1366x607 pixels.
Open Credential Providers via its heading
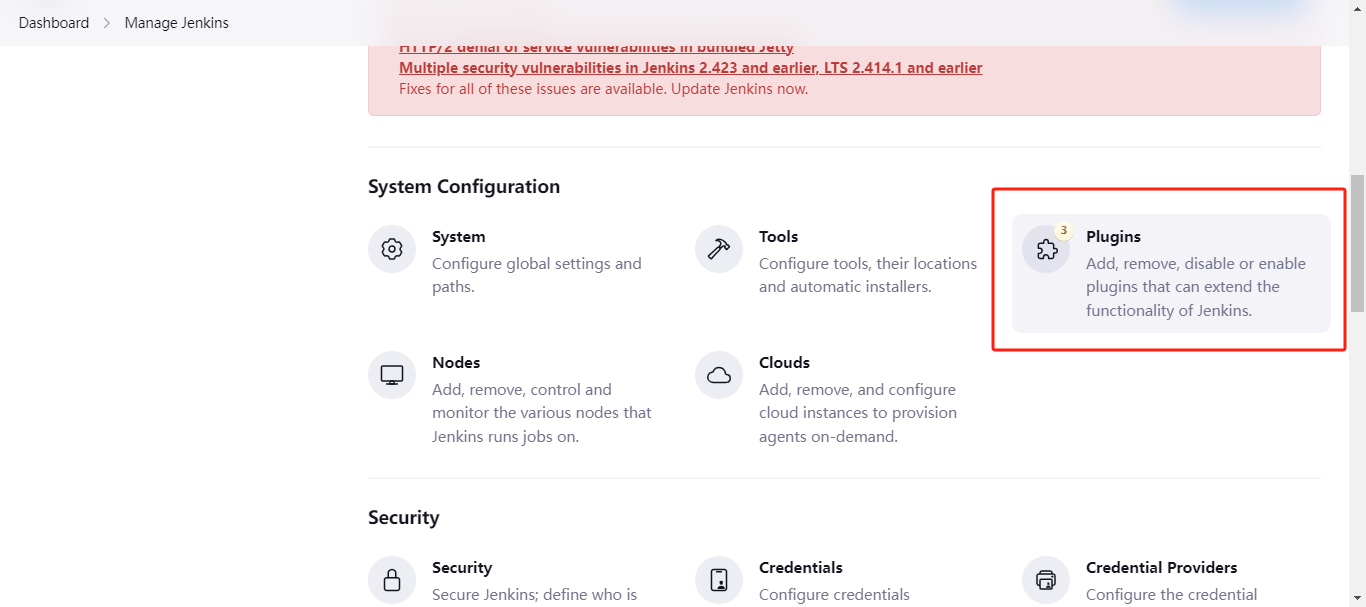click(1161, 568)
